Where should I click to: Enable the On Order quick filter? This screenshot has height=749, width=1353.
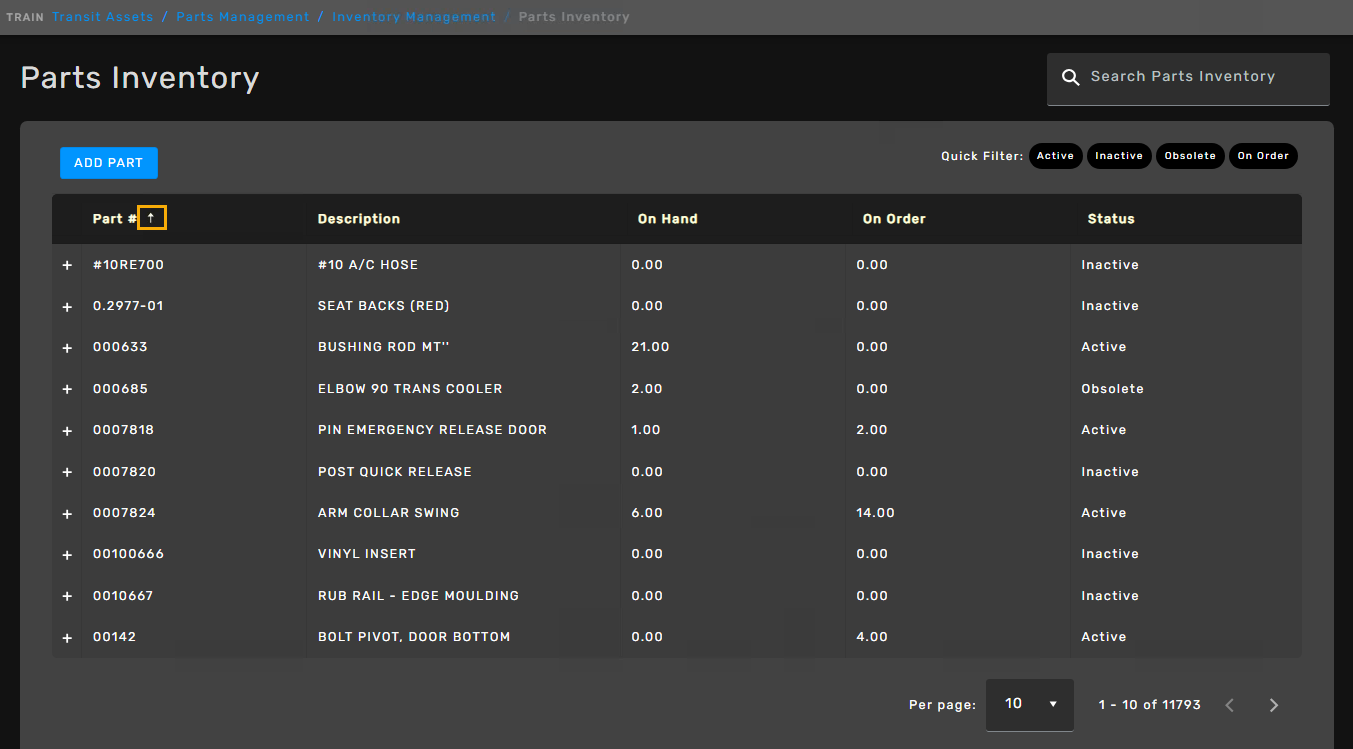pyautogui.click(x=1263, y=156)
